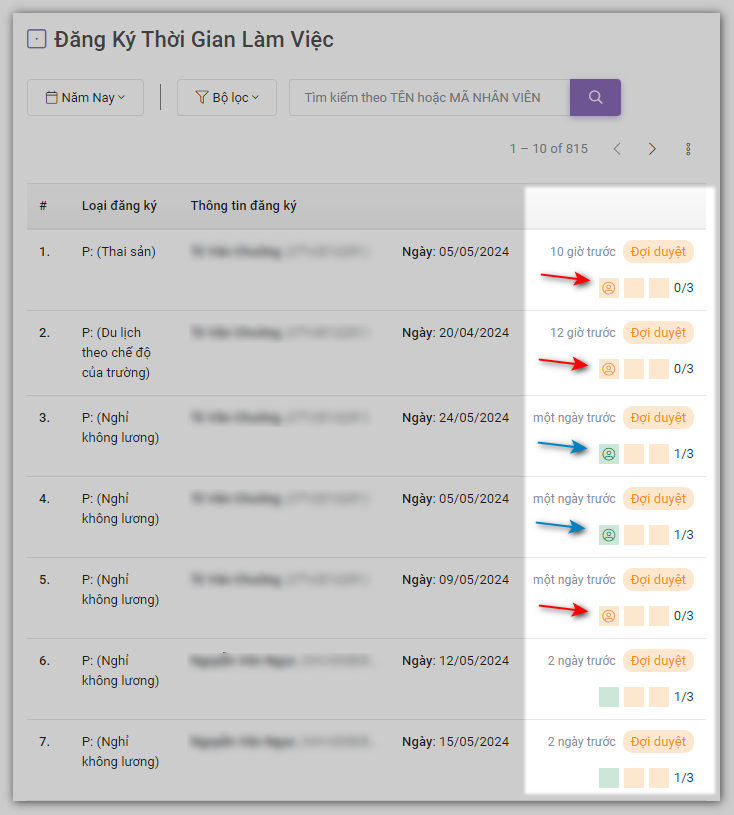Click orange approver icon in row 5
Image resolution: width=734 pixels, height=815 pixels.
point(608,616)
